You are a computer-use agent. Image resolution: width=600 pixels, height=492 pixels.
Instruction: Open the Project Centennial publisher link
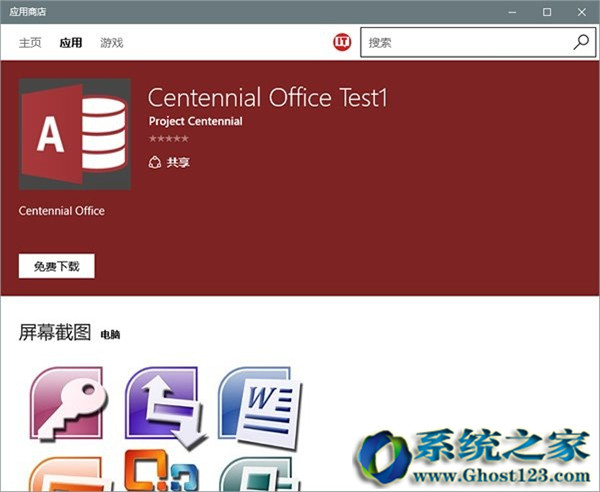(196, 121)
